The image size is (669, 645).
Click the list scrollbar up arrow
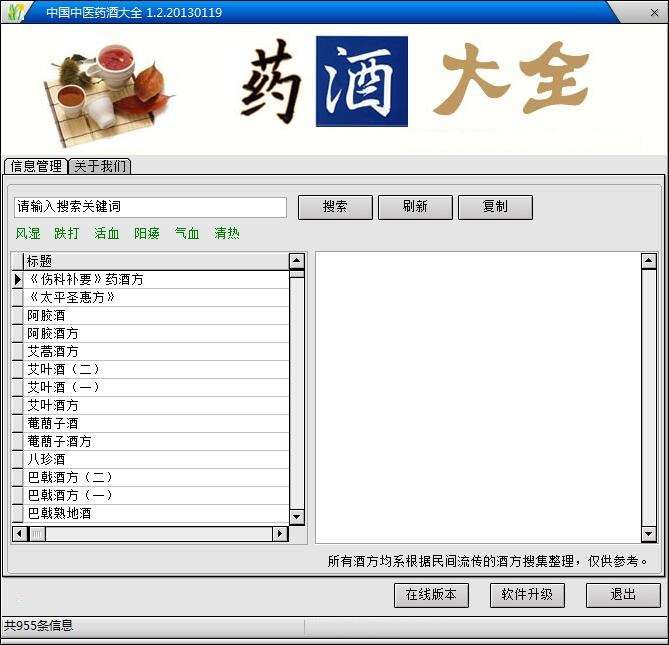pyautogui.click(x=297, y=261)
